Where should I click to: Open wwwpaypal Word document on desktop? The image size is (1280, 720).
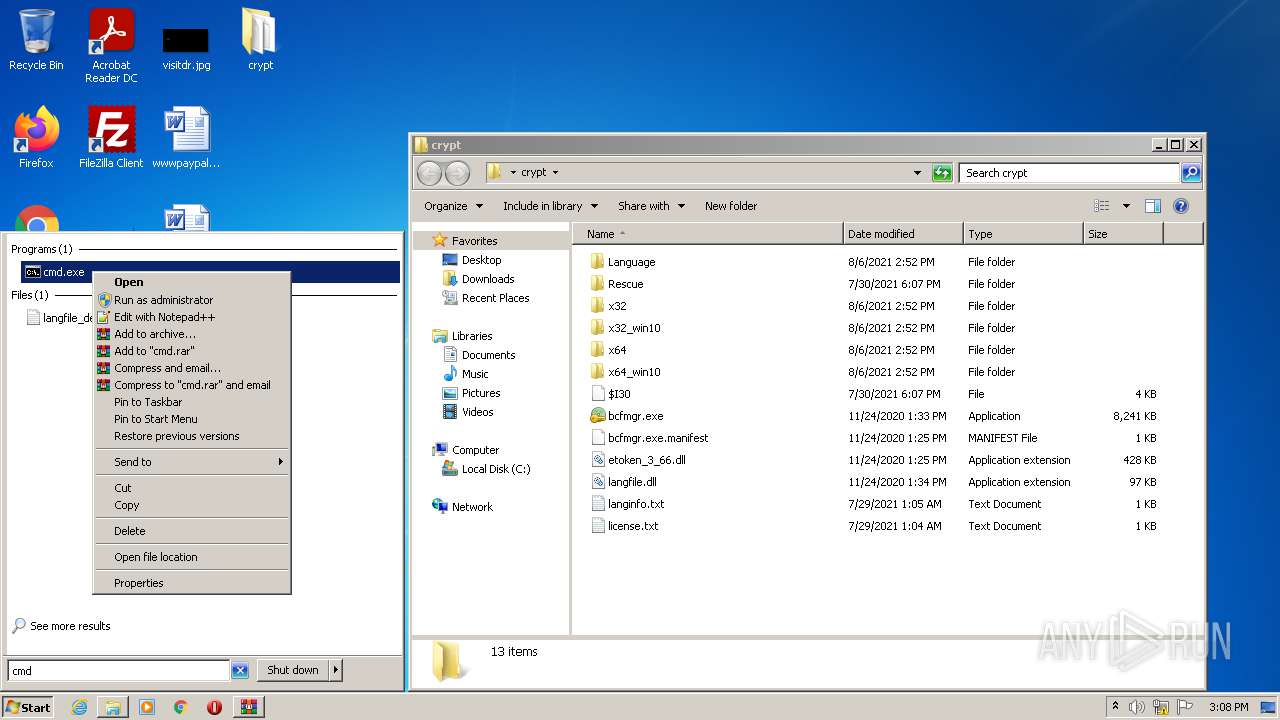pyautogui.click(x=186, y=138)
